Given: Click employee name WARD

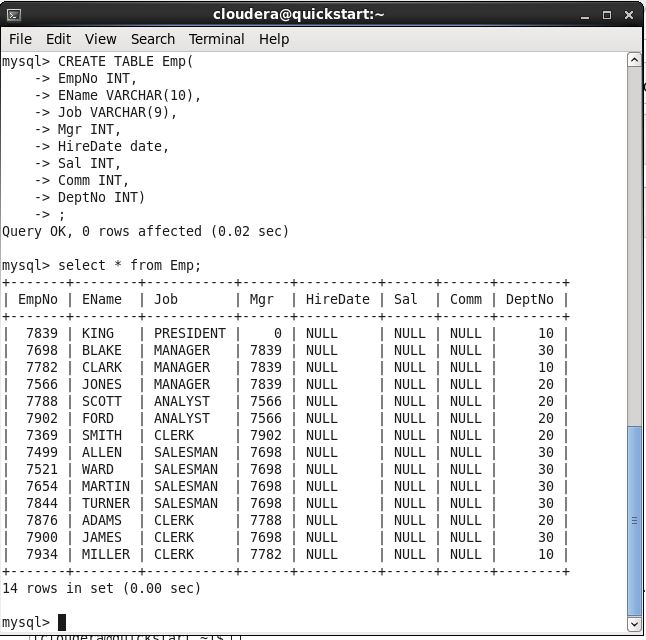Looking at the screenshot, I should (x=98, y=469).
